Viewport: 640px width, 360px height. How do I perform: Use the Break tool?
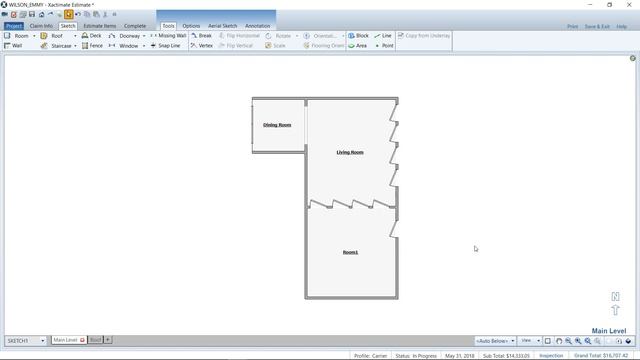pyautogui.click(x=202, y=36)
